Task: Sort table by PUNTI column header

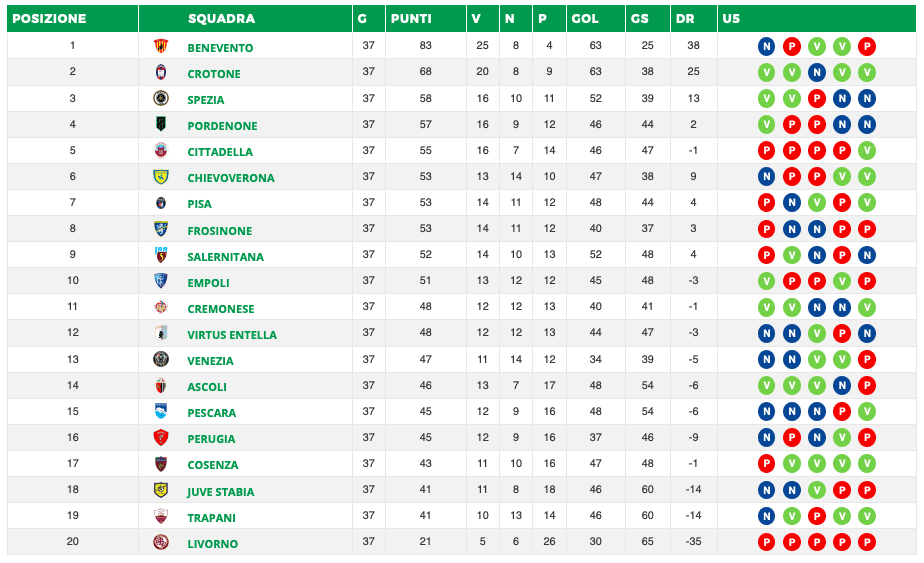Action: (x=411, y=19)
